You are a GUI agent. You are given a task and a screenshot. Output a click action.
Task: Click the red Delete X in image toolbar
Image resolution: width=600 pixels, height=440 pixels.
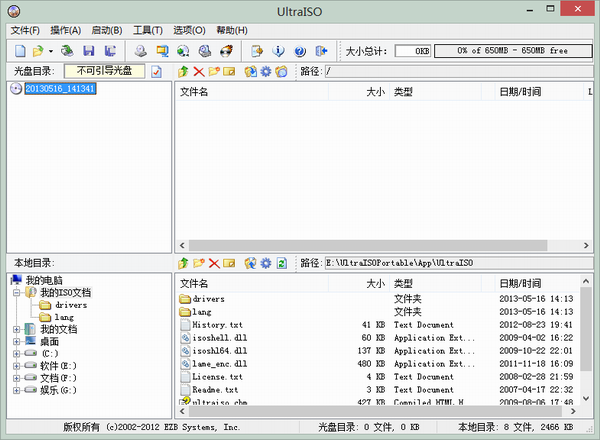199,71
